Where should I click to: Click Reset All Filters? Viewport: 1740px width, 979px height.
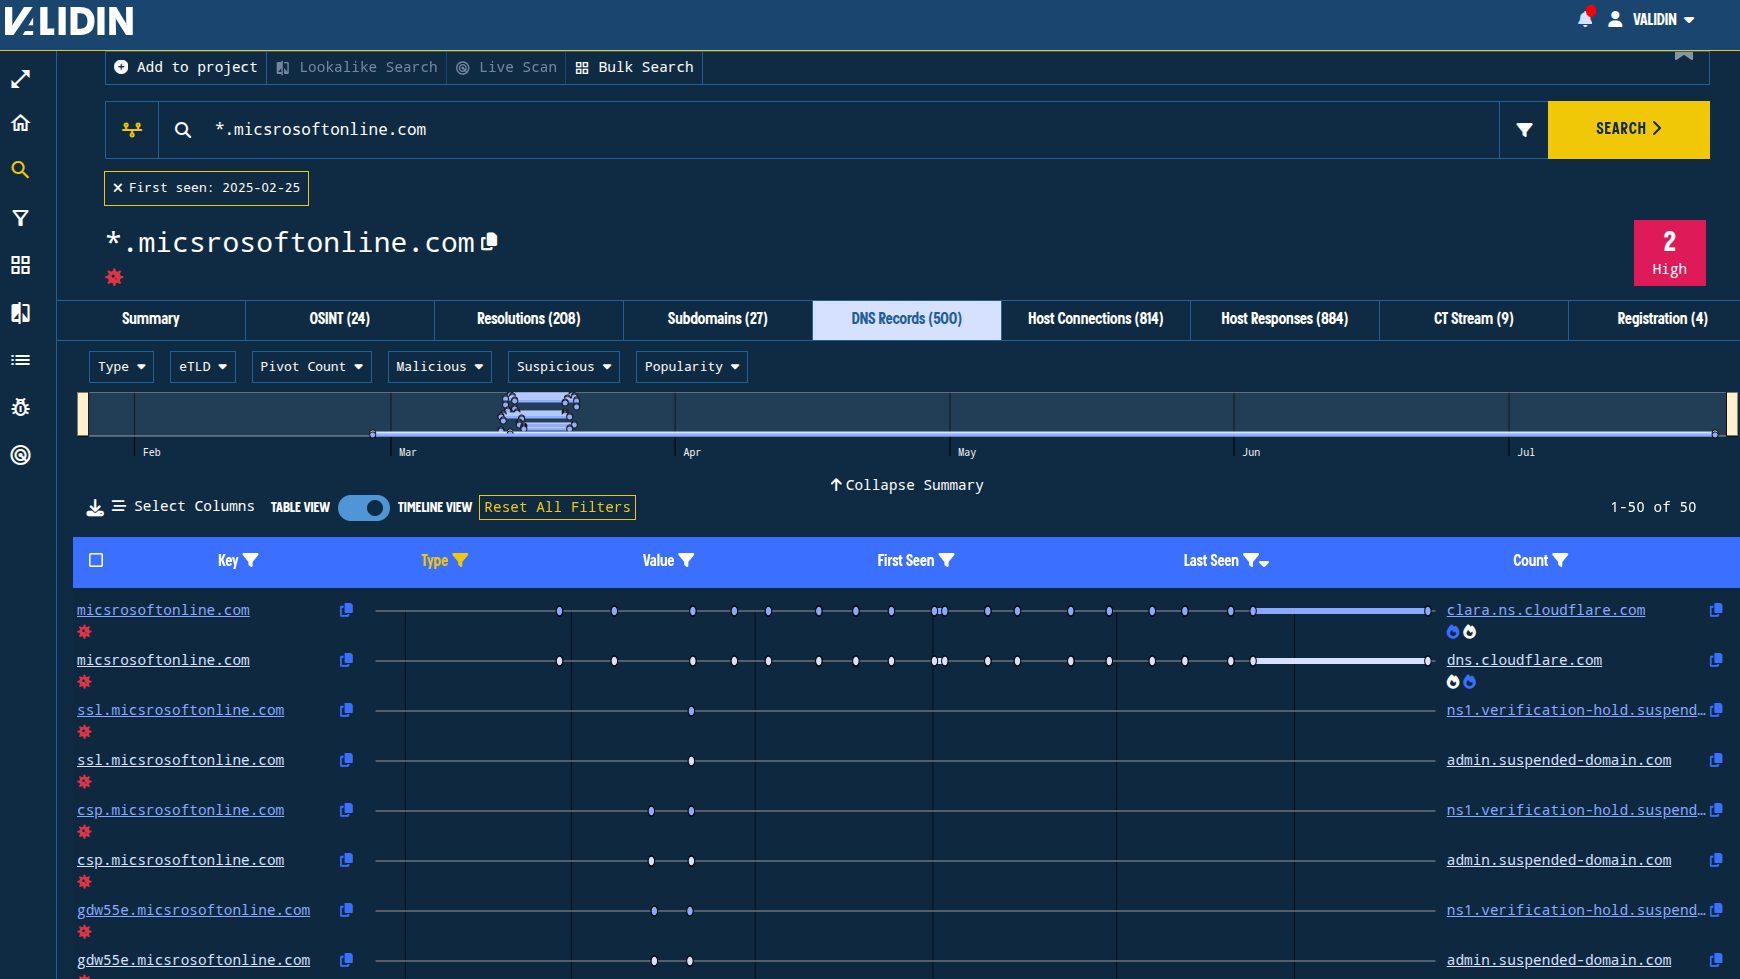pos(558,508)
